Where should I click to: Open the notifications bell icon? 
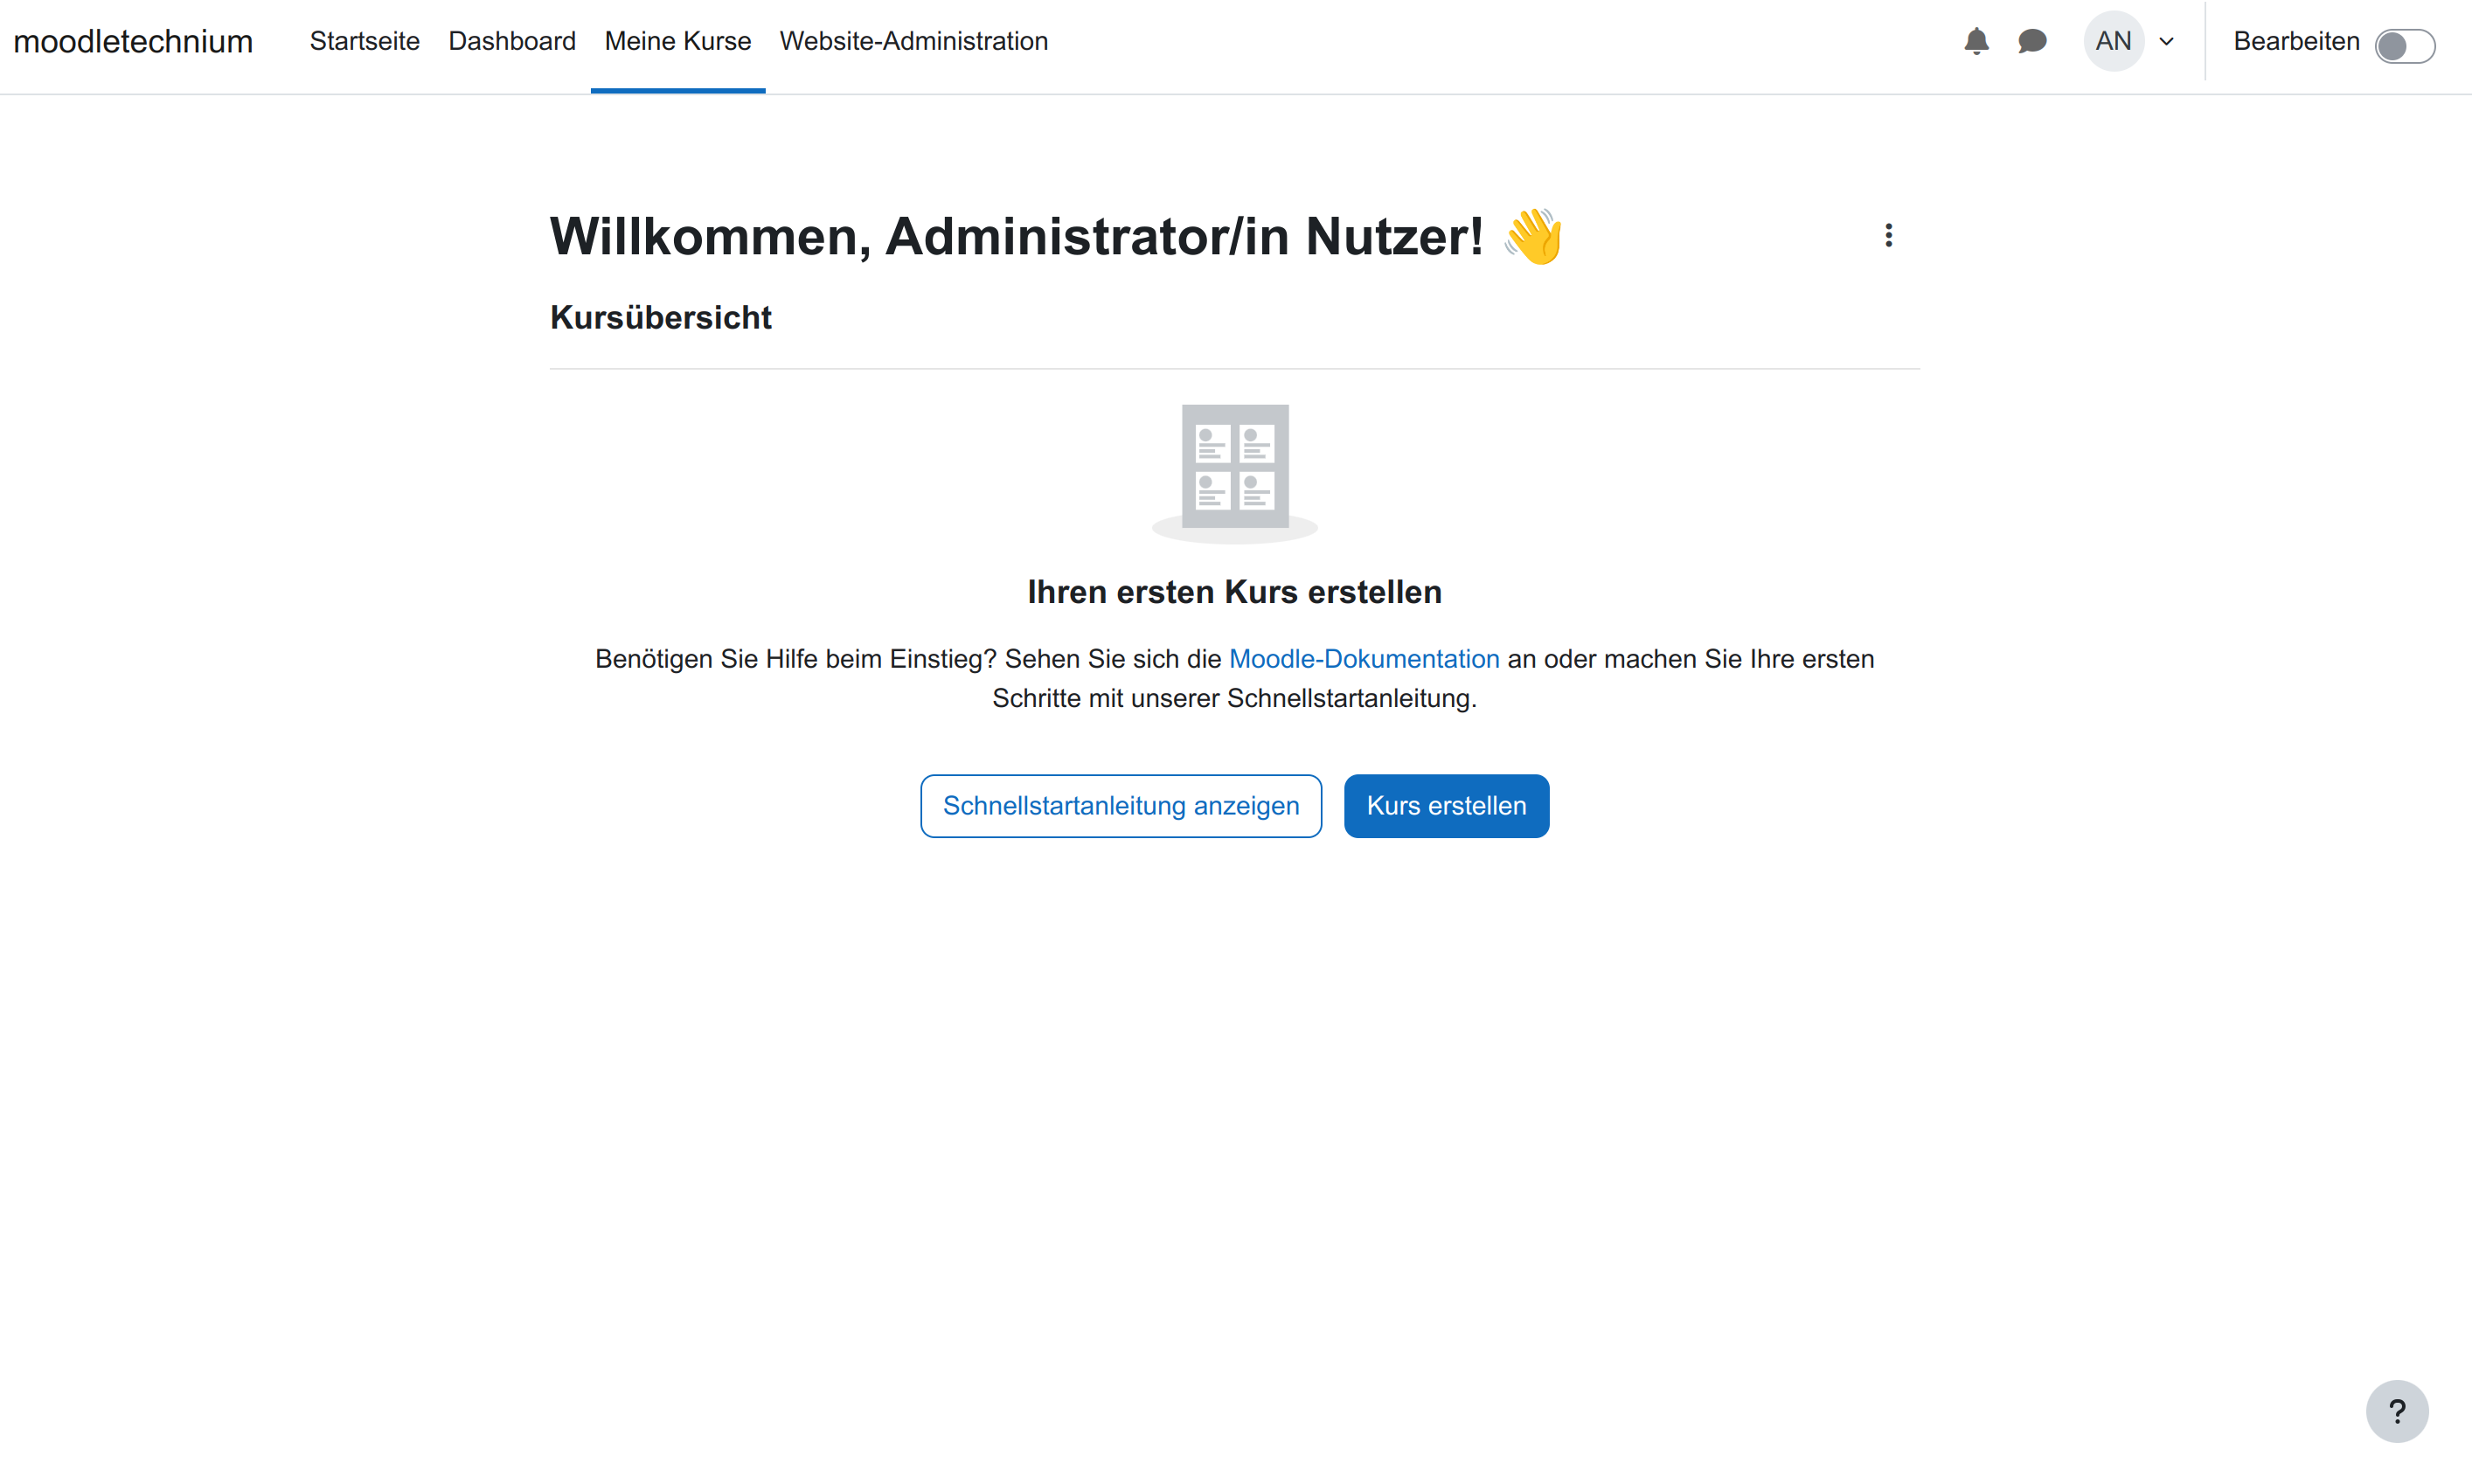(x=1976, y=41)
